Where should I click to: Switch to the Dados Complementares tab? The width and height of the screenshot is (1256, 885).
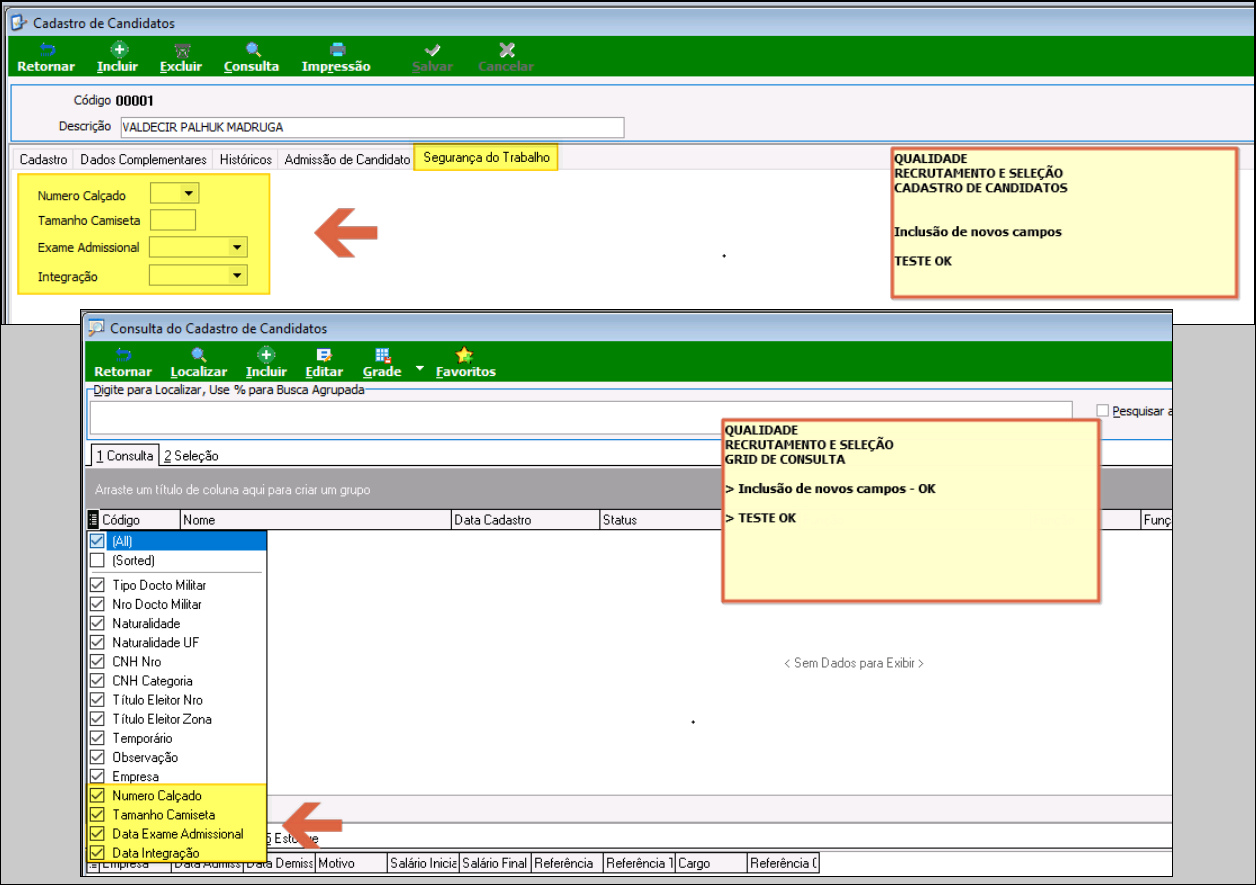click(x=144, y=159)
